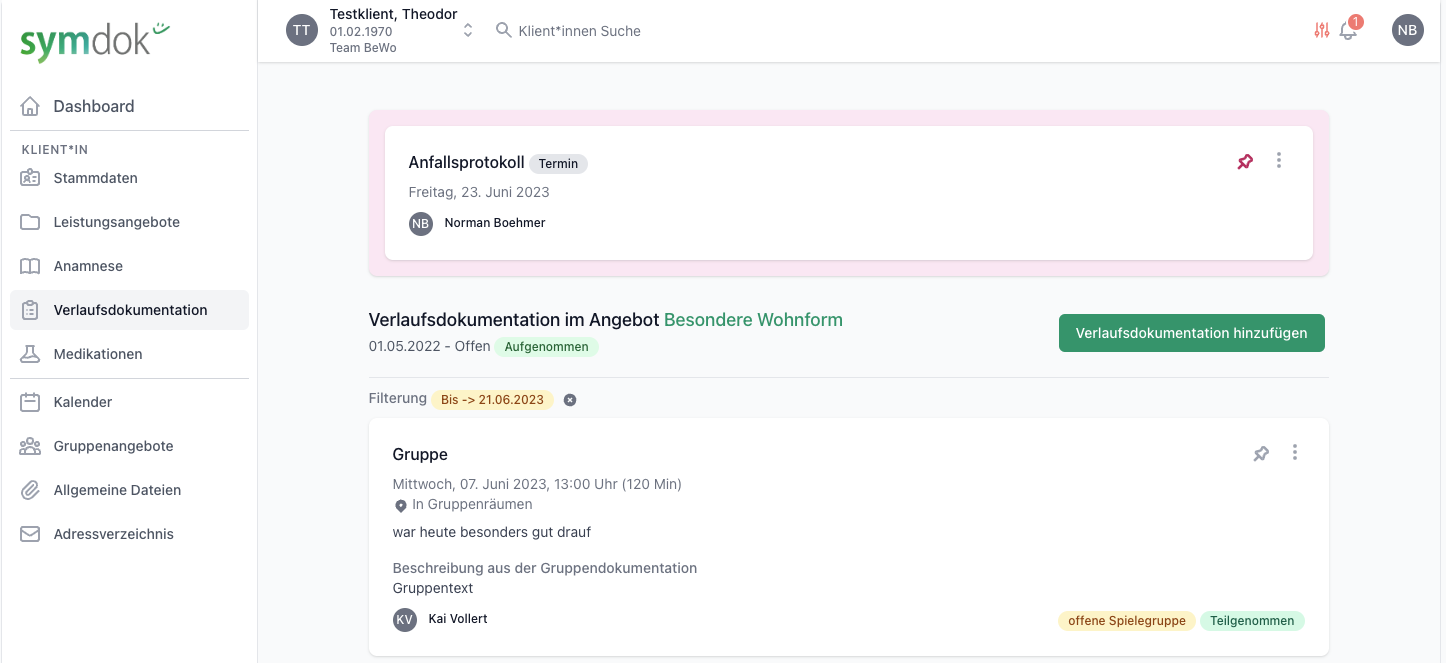Click 'war heute besonders gut drauf' text

[492, 532]
